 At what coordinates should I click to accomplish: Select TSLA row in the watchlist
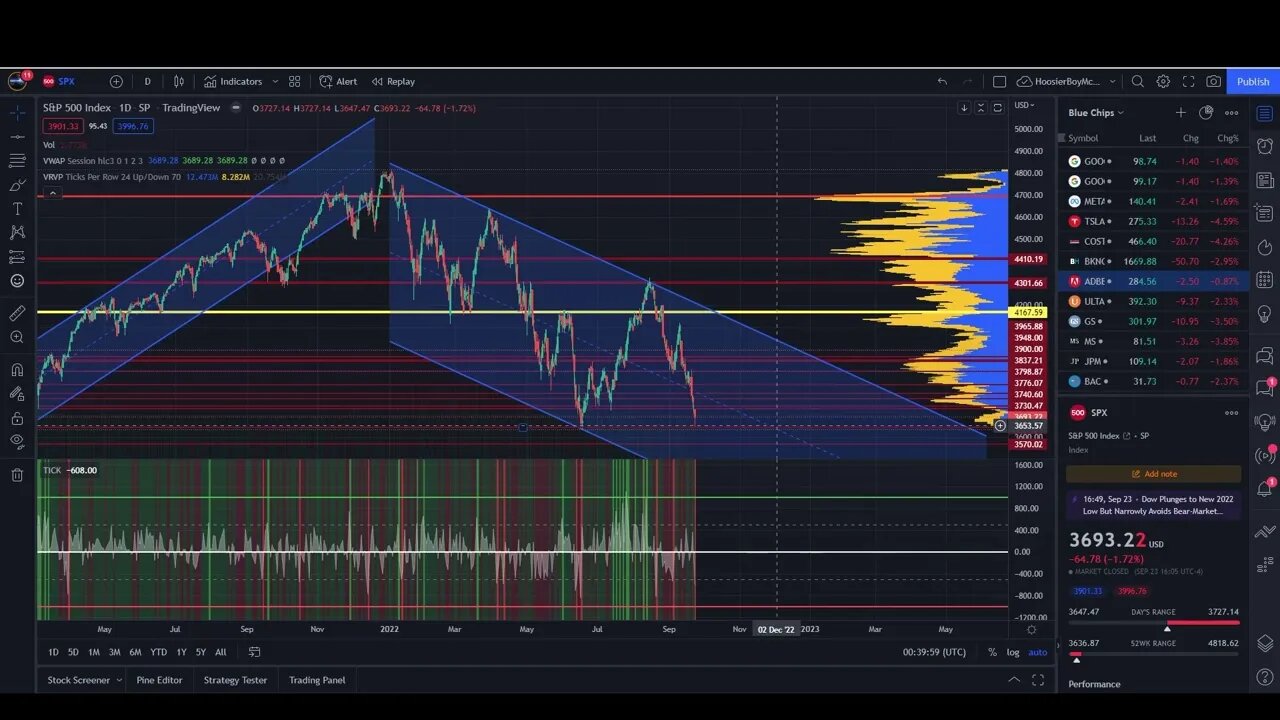coord(1154,221)
